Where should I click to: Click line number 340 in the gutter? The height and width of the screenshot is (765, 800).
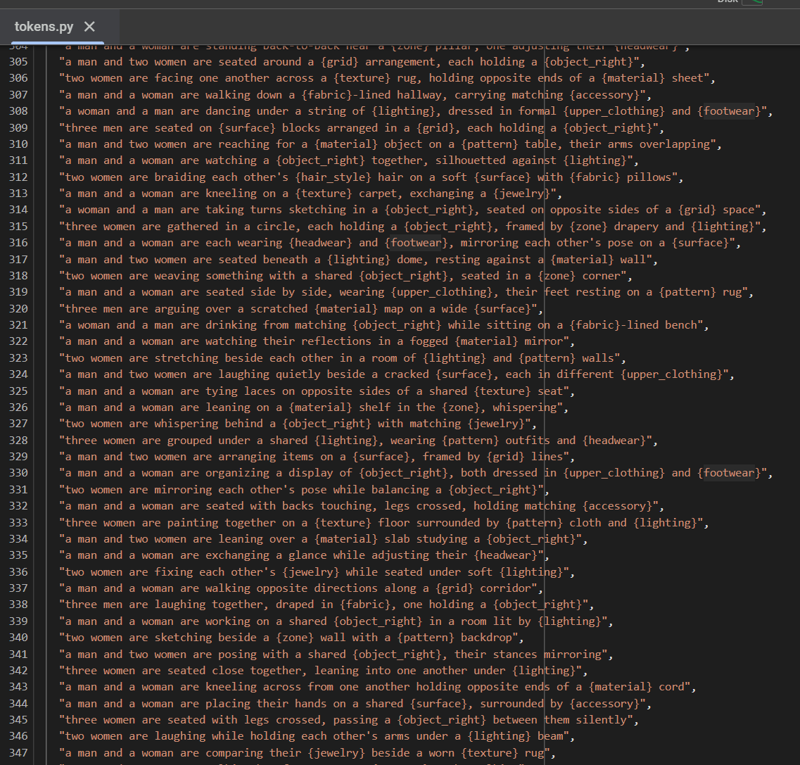[18, 638]
